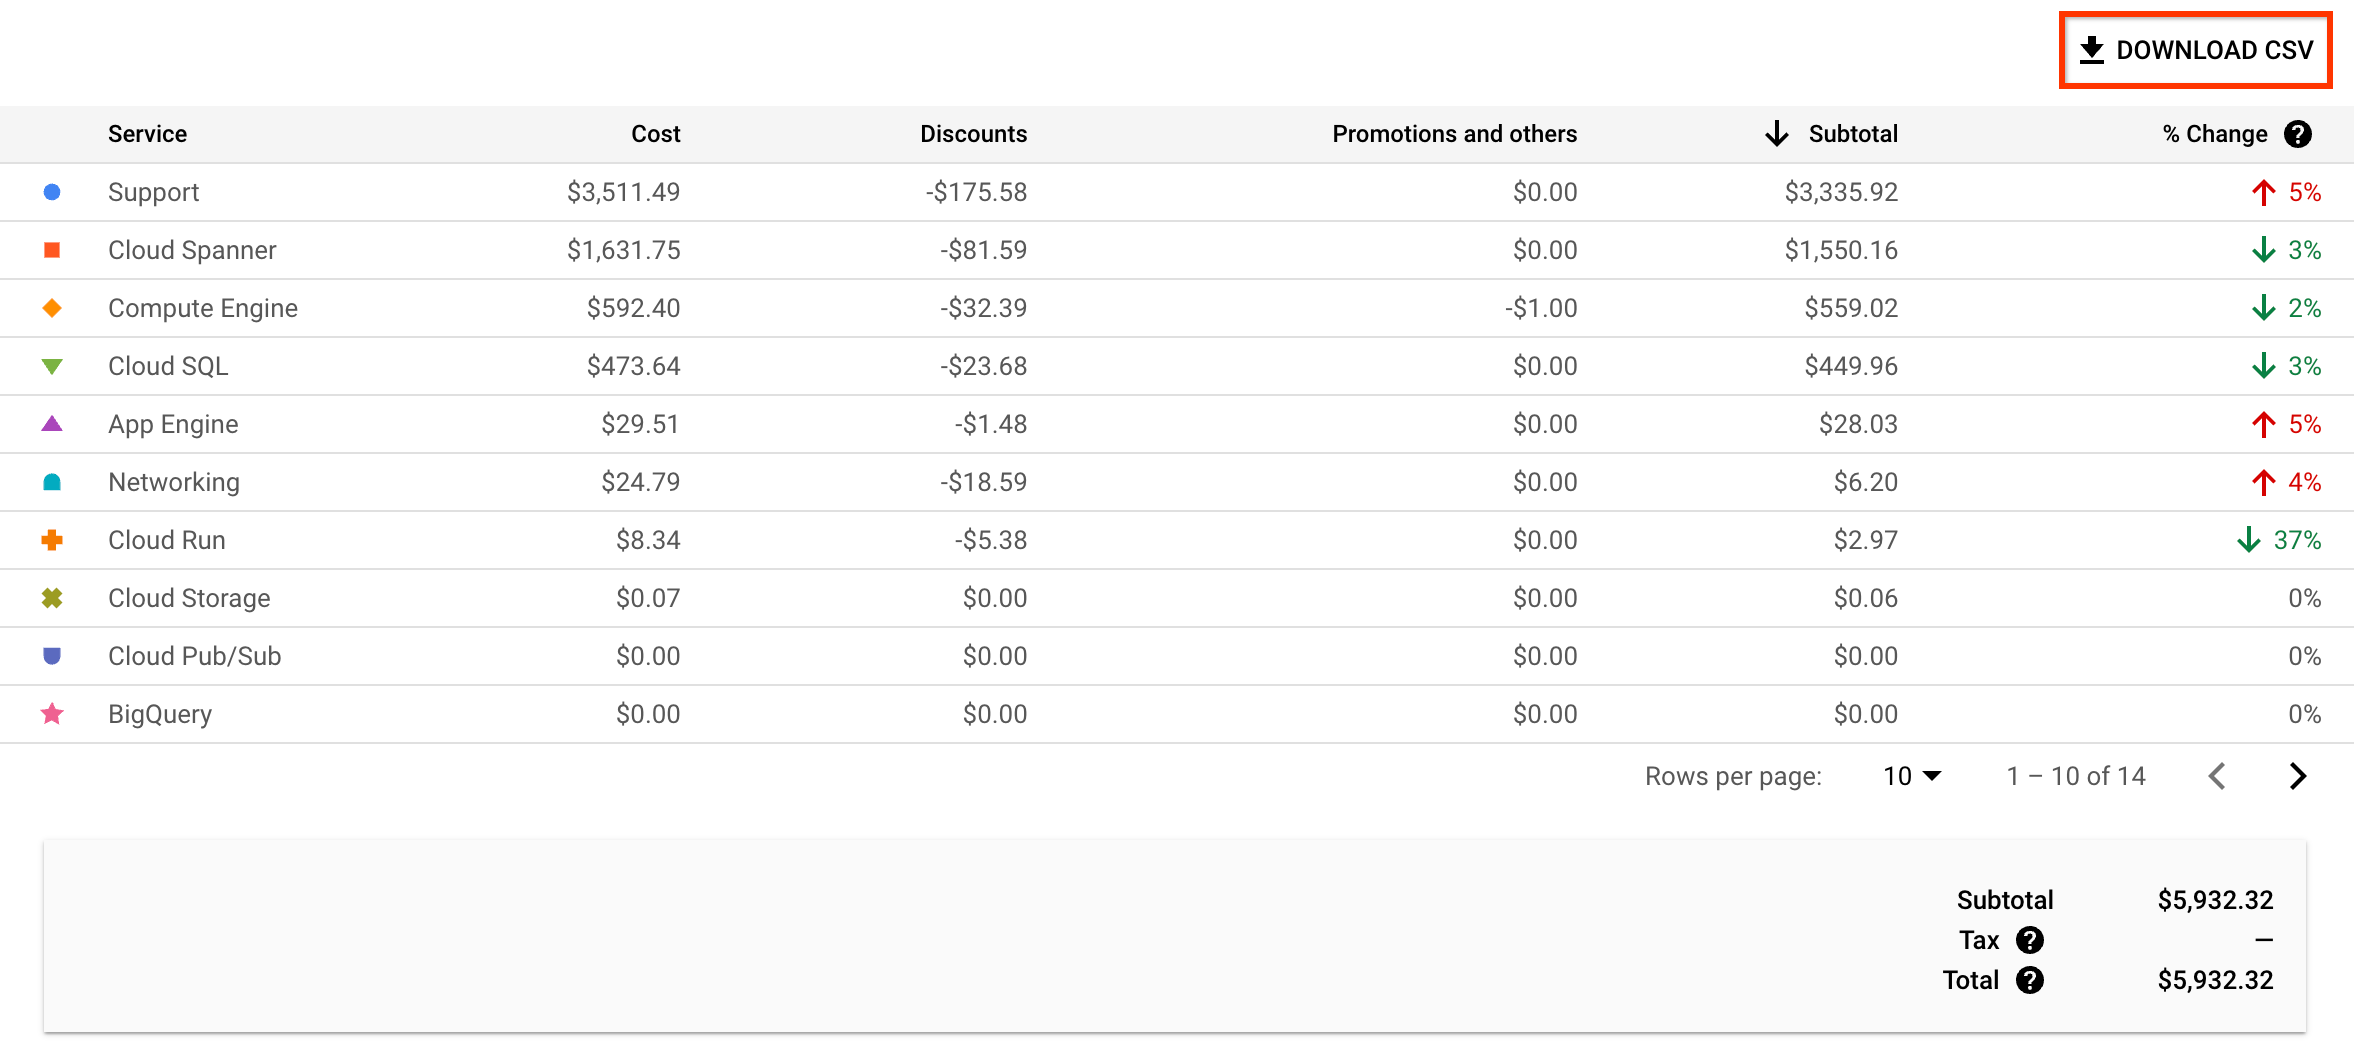The image size is (2354, 1048).
Task: Click the Tax help icon
Action: [2030, 940]
